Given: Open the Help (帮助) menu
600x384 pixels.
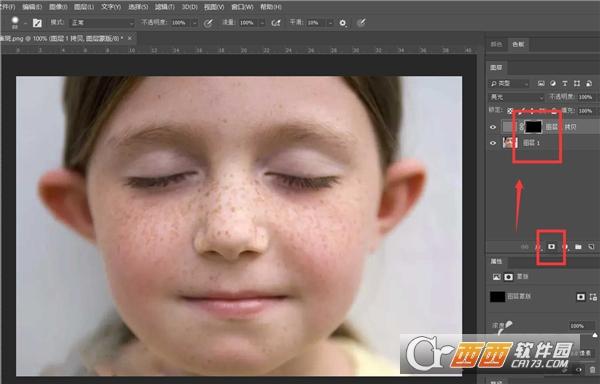Looking at the screenshot, I should coord(271,7).
